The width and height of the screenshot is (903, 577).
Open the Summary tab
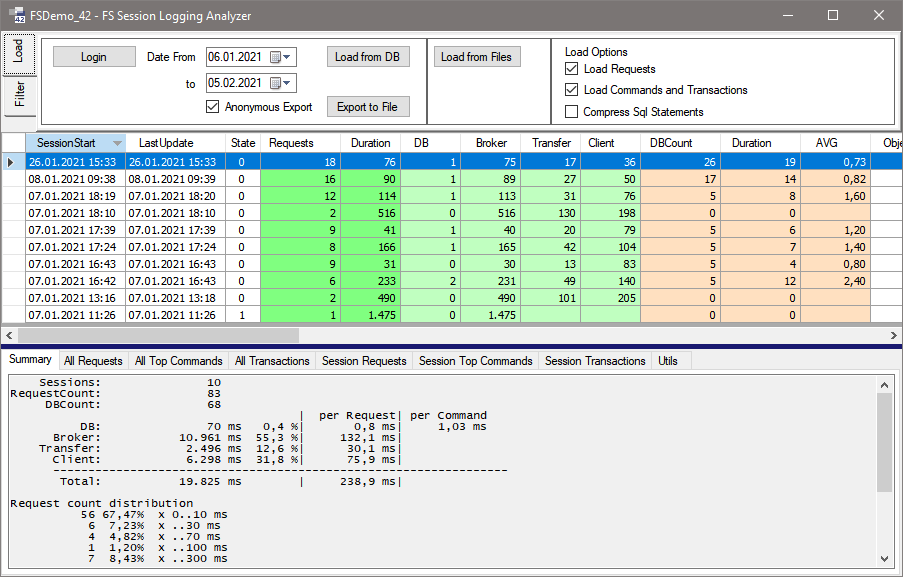(x=30, y=359)
